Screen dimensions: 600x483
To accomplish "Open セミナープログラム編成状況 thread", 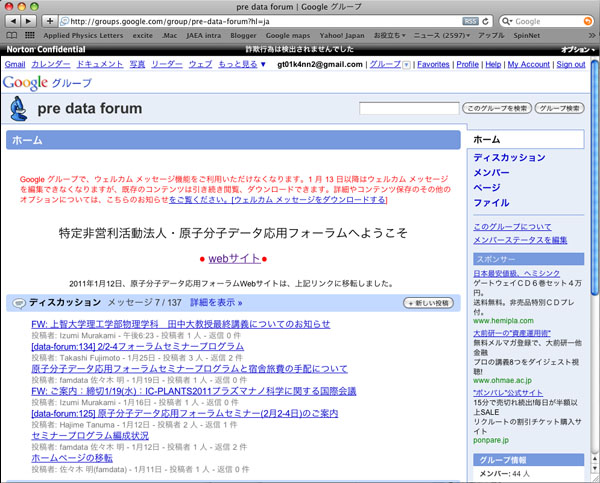I will click(x=90, y=436).
